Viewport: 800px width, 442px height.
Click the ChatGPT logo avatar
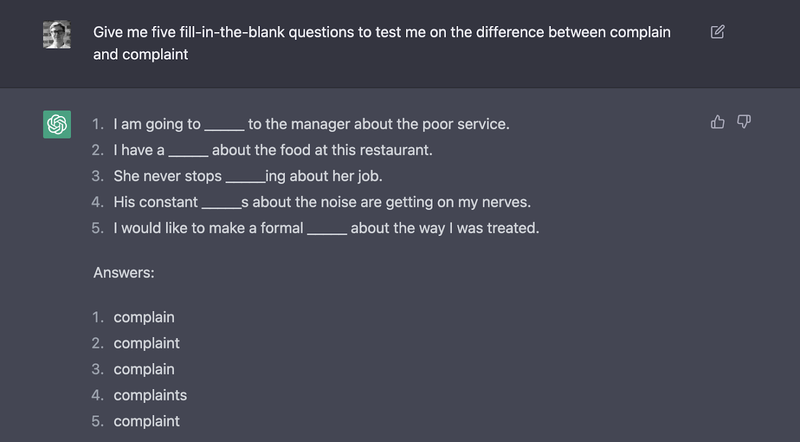click(x=57, y=125)
